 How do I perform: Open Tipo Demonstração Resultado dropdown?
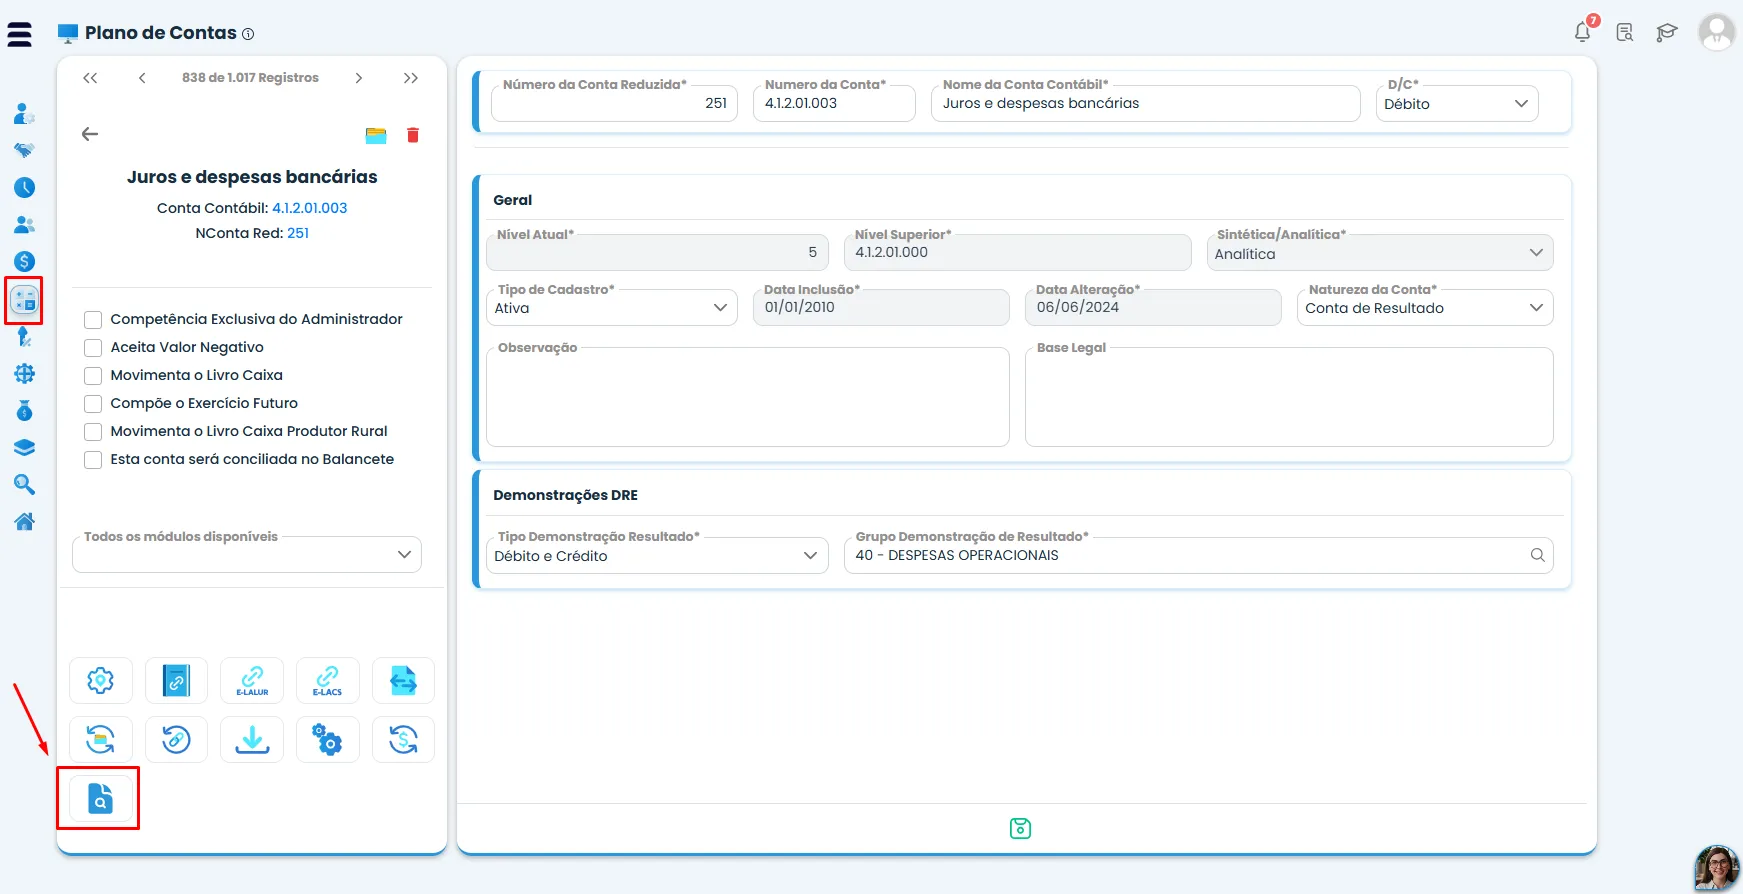click(658, 556)
